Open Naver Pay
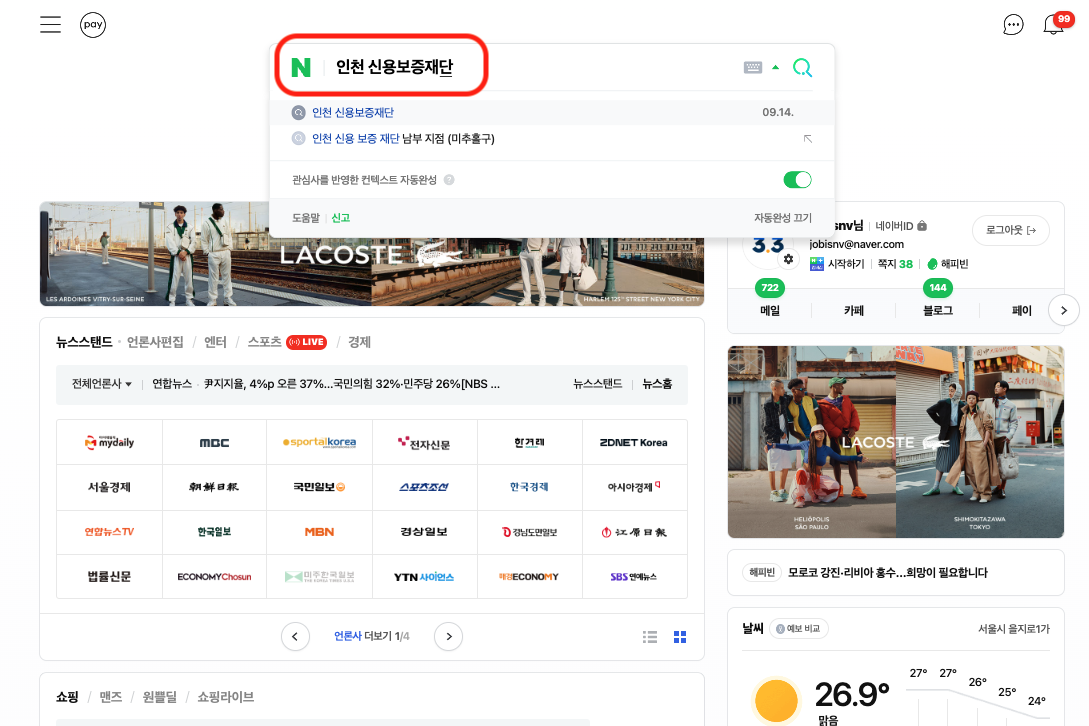This screenshot has height=726, width=1089. [93, 24]
